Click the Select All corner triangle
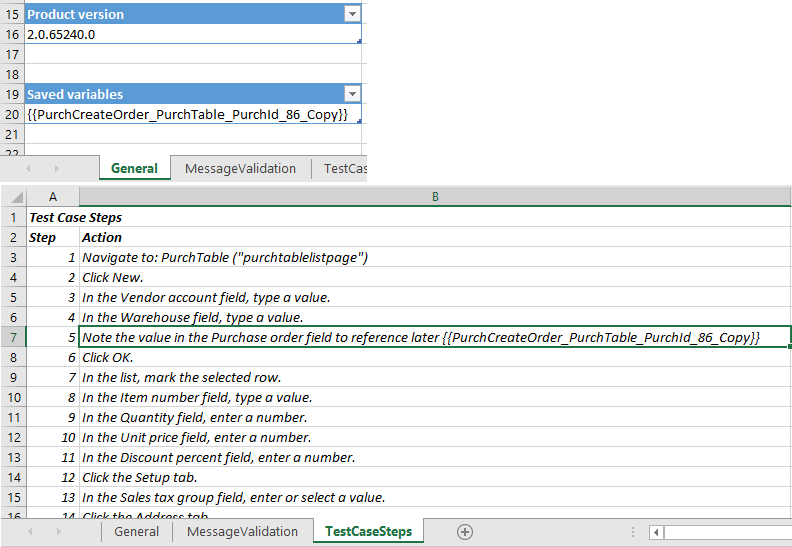The image size is (792, 547). [x=13, y=197]
